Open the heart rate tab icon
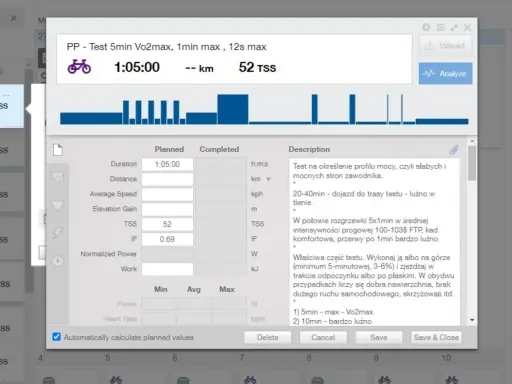Image resolution: width=512 pixels, height=384 pixels. coord(58,205)
